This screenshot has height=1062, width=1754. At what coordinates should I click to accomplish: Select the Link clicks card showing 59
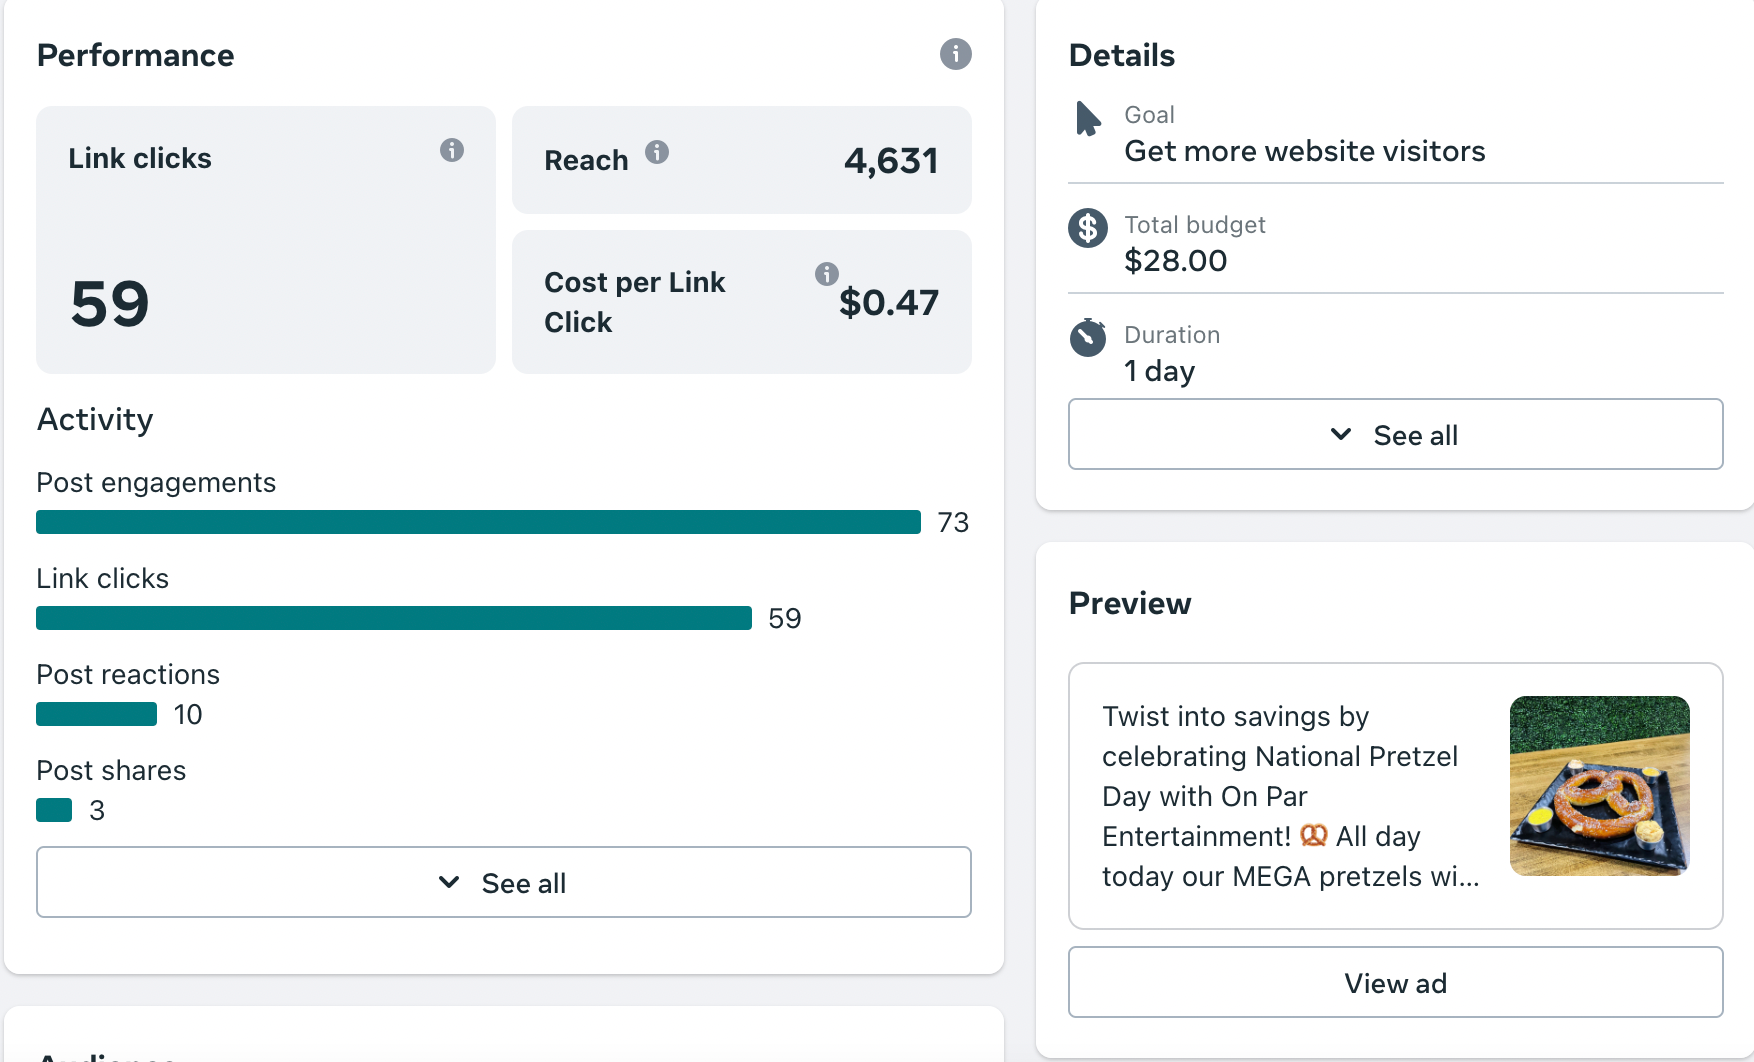(266, 240)
